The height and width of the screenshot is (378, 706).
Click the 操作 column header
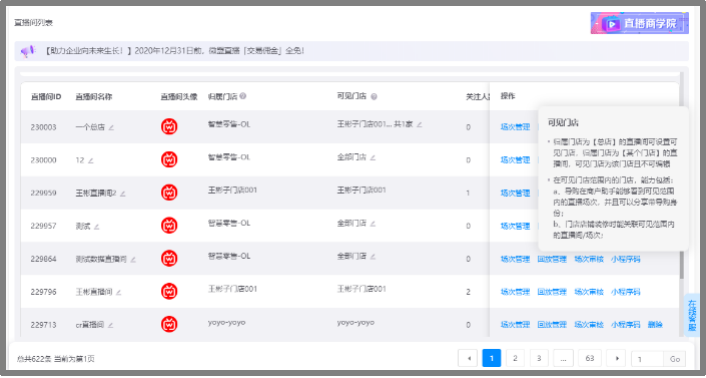coord(508,96)
